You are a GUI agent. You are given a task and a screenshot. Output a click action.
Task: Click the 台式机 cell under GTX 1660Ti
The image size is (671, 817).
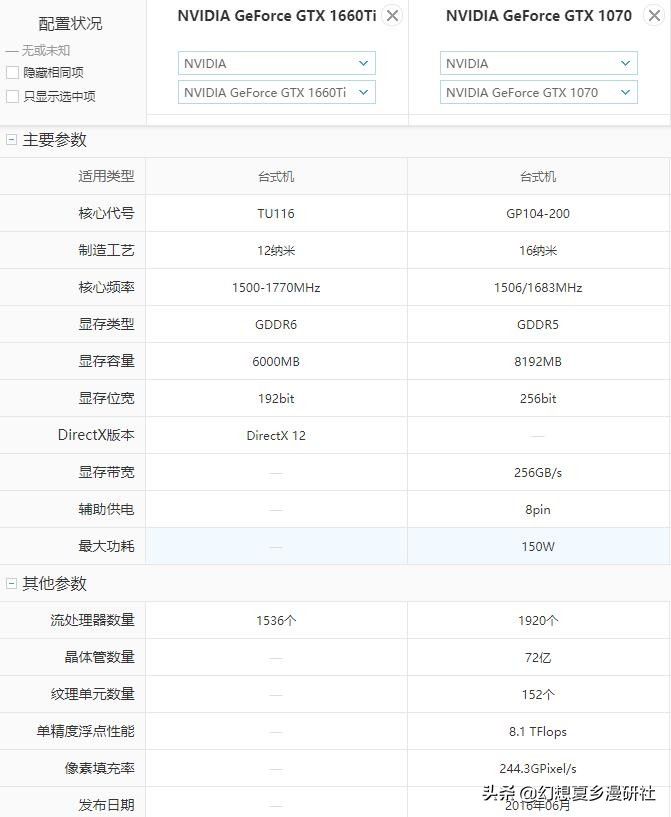coord(276,177)
